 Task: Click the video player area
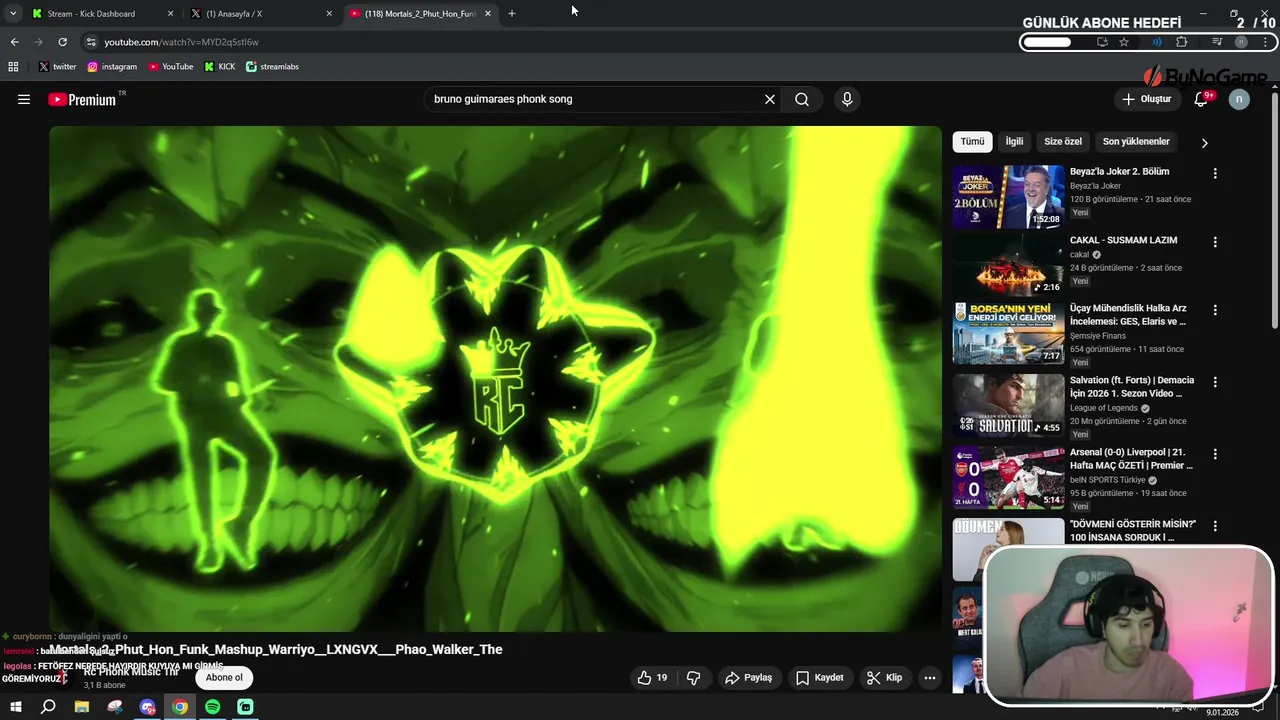tap(495, 378)
